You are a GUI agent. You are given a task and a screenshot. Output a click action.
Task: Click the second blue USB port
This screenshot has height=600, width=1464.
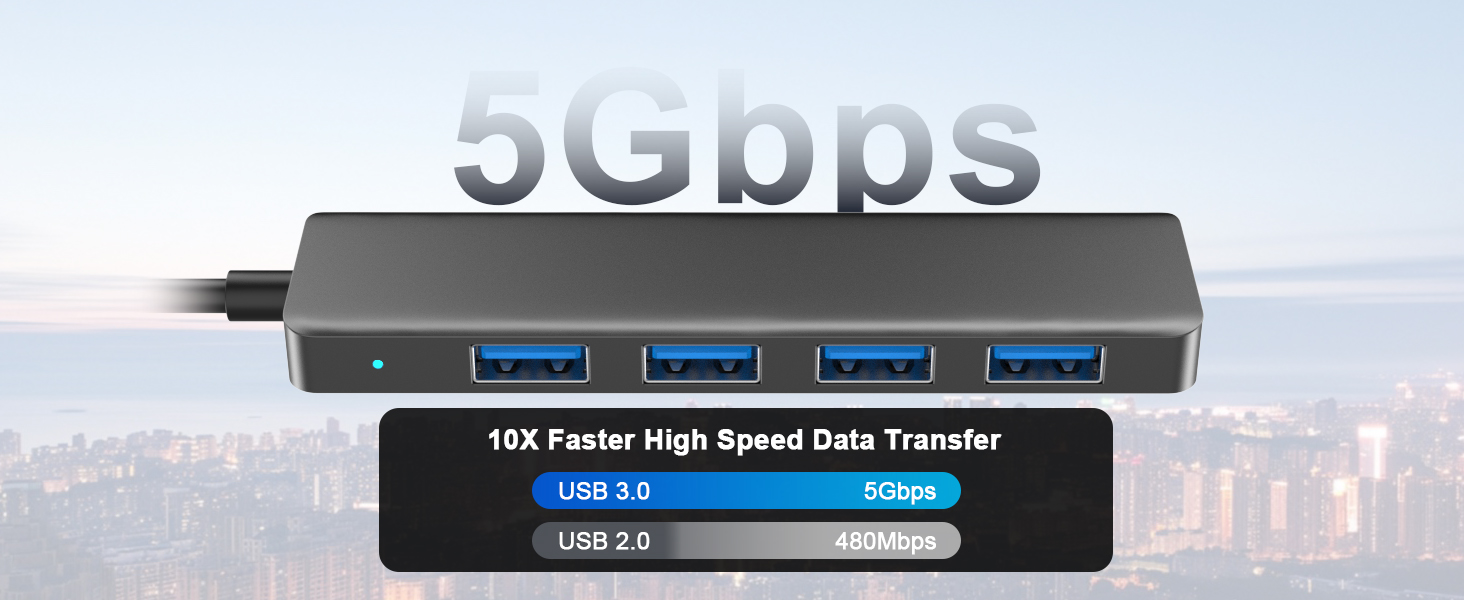click(702, 363)
